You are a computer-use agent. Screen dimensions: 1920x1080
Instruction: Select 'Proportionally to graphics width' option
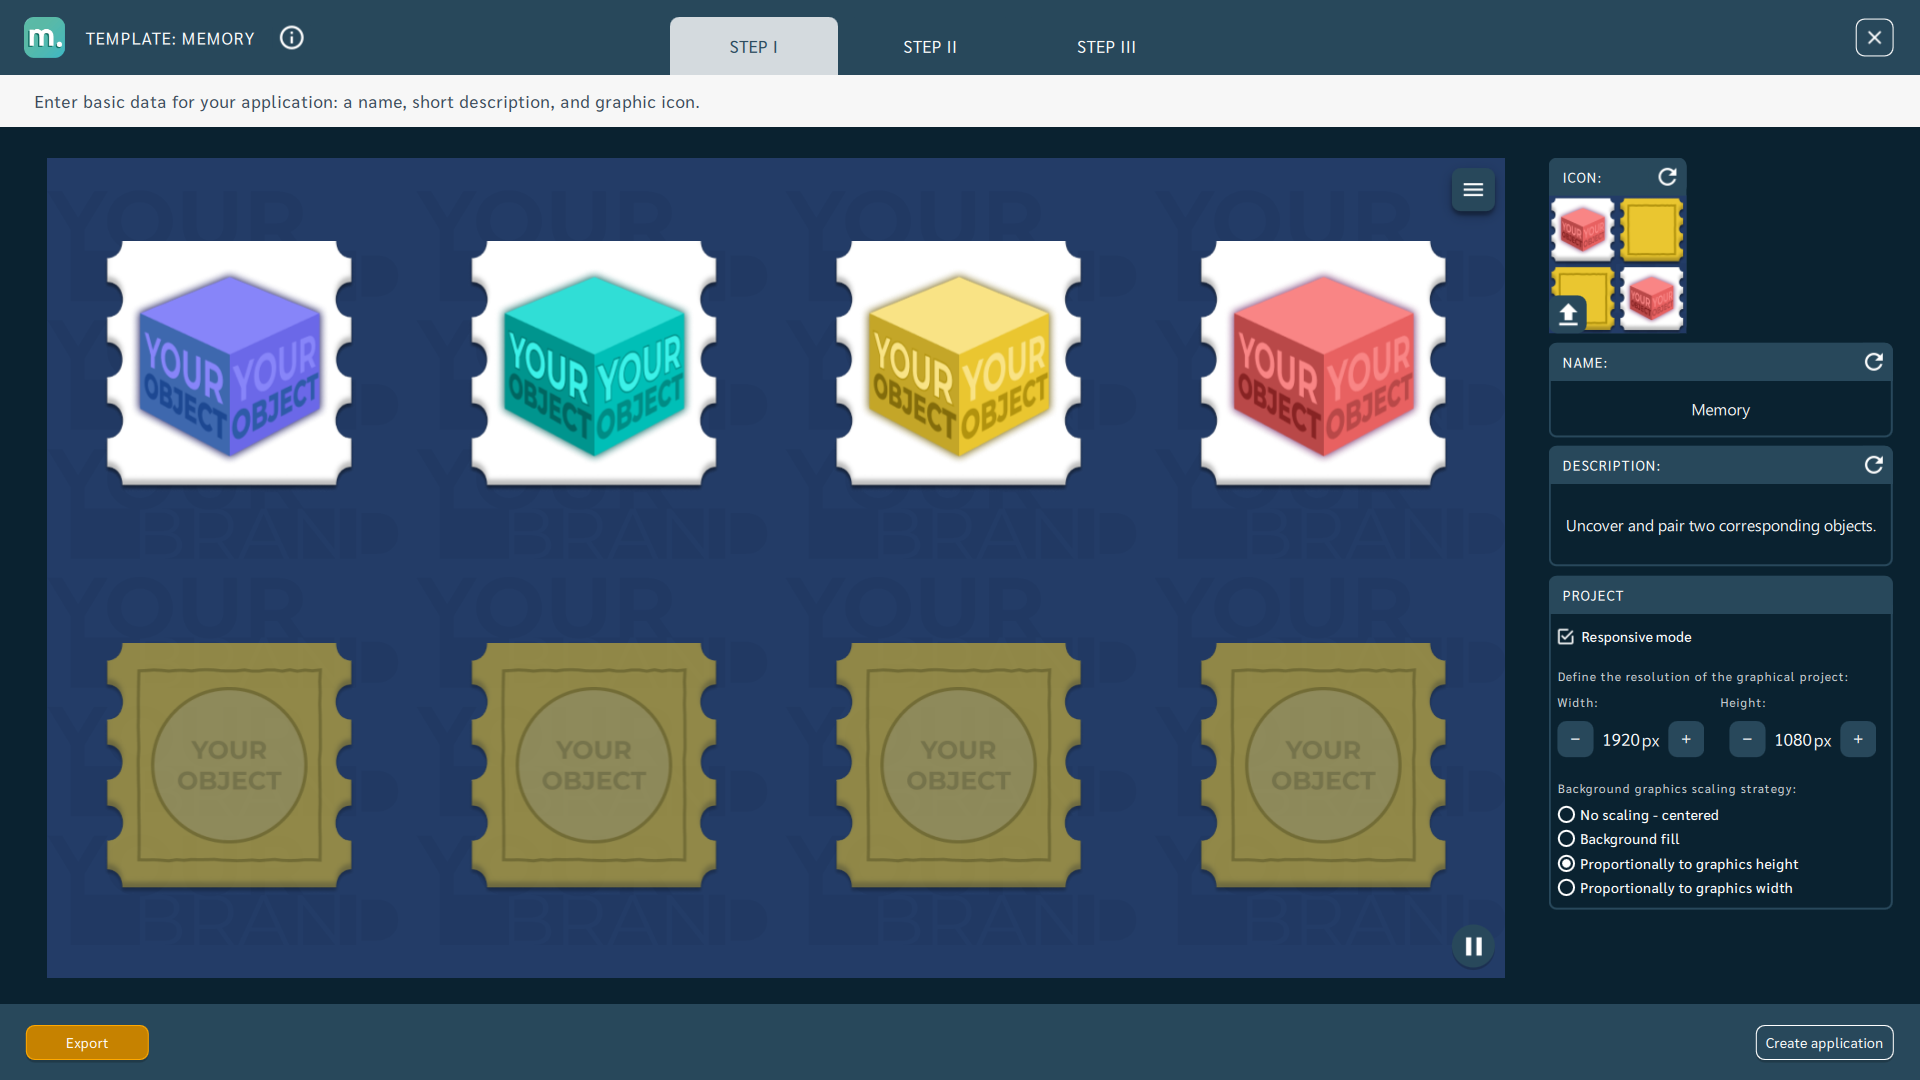1566,888
